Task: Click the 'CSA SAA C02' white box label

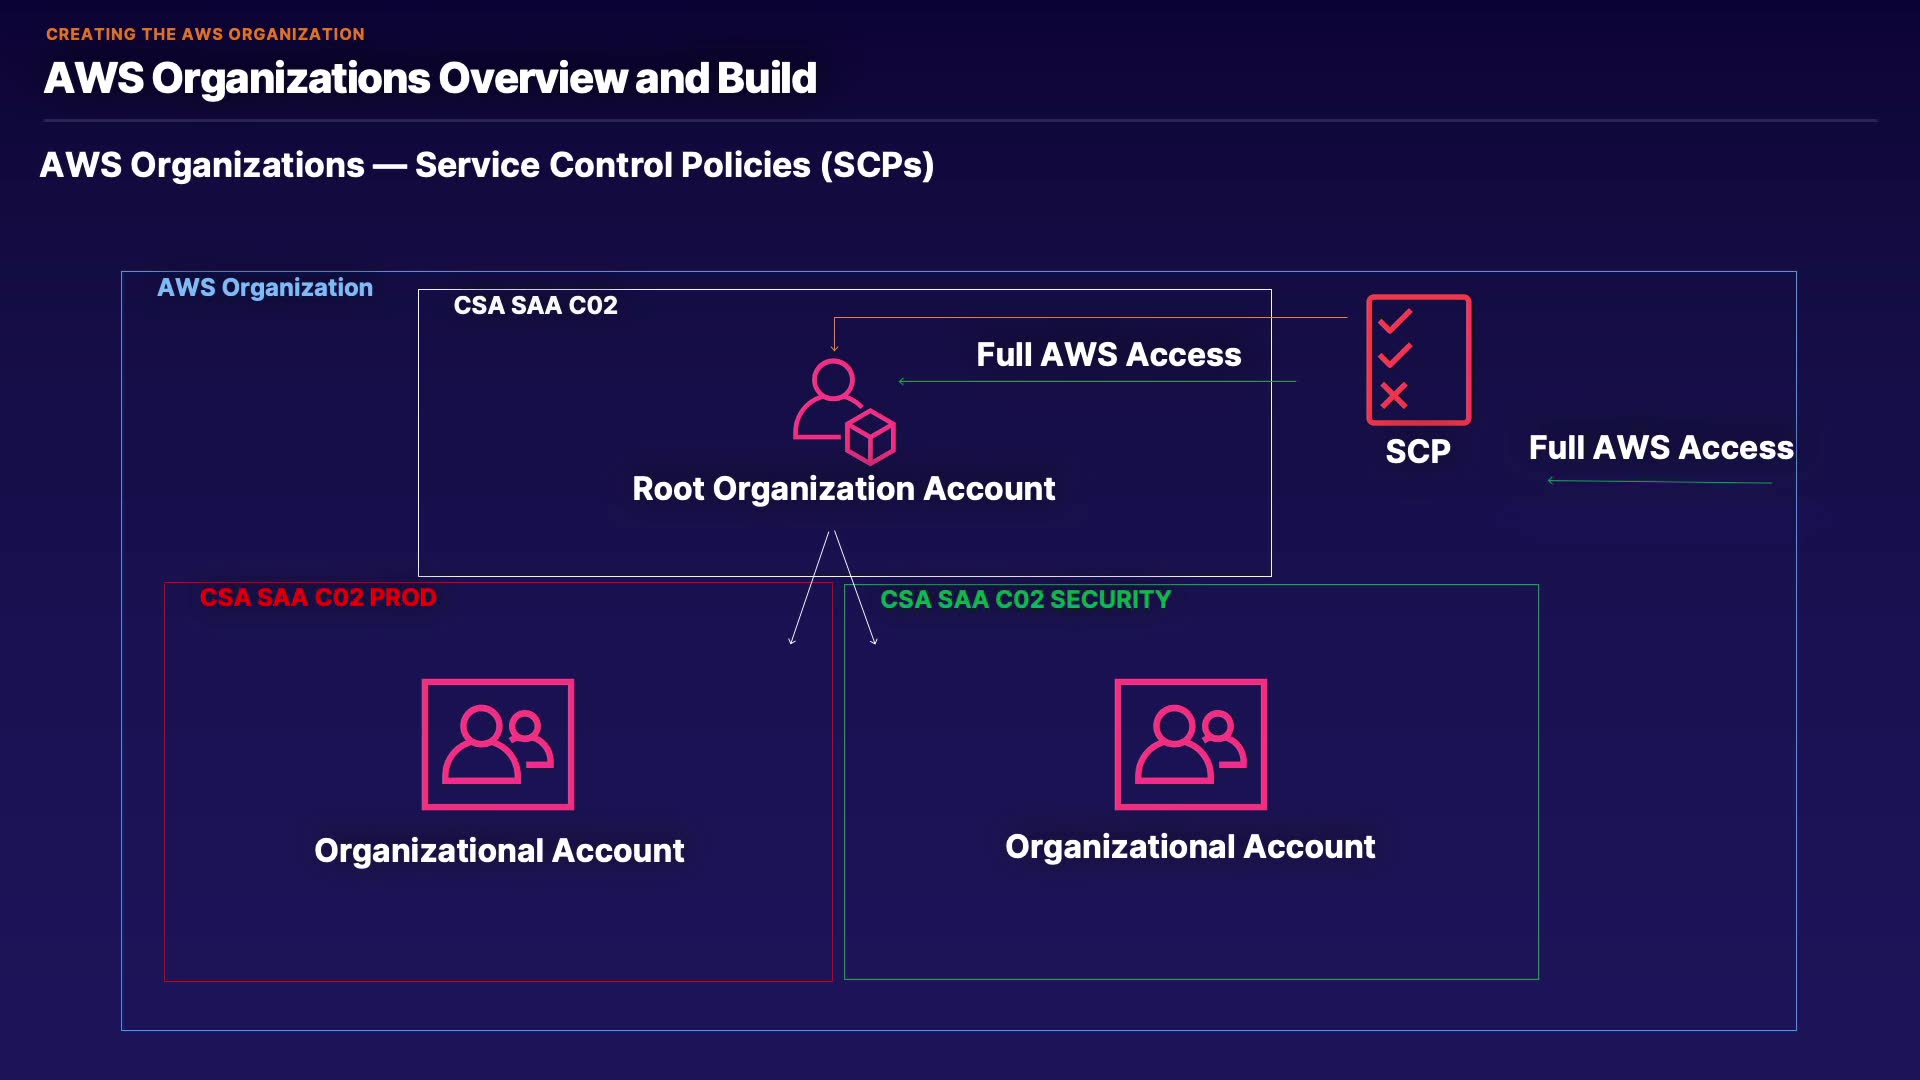Action: pos(535,305)
